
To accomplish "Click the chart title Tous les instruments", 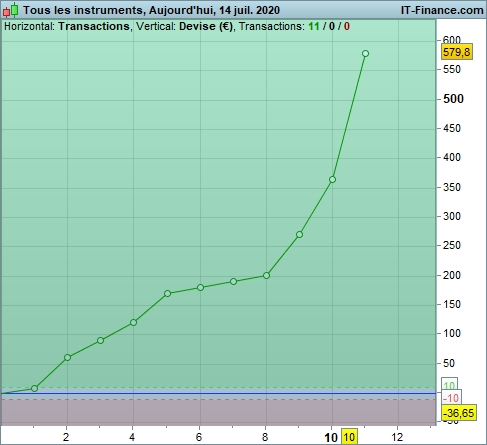I will click(83, 10).
